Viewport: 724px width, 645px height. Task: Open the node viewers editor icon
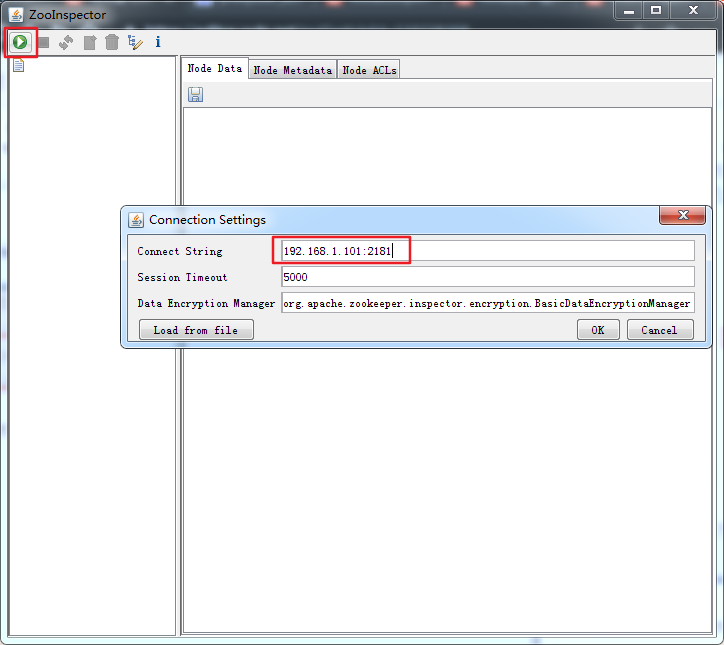(135, 42)
